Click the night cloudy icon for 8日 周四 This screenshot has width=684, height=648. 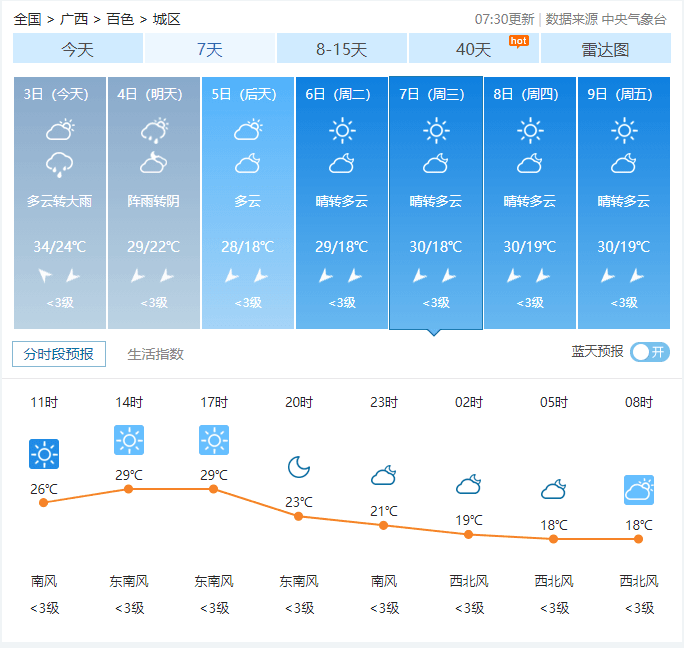[x=530, y=163]
